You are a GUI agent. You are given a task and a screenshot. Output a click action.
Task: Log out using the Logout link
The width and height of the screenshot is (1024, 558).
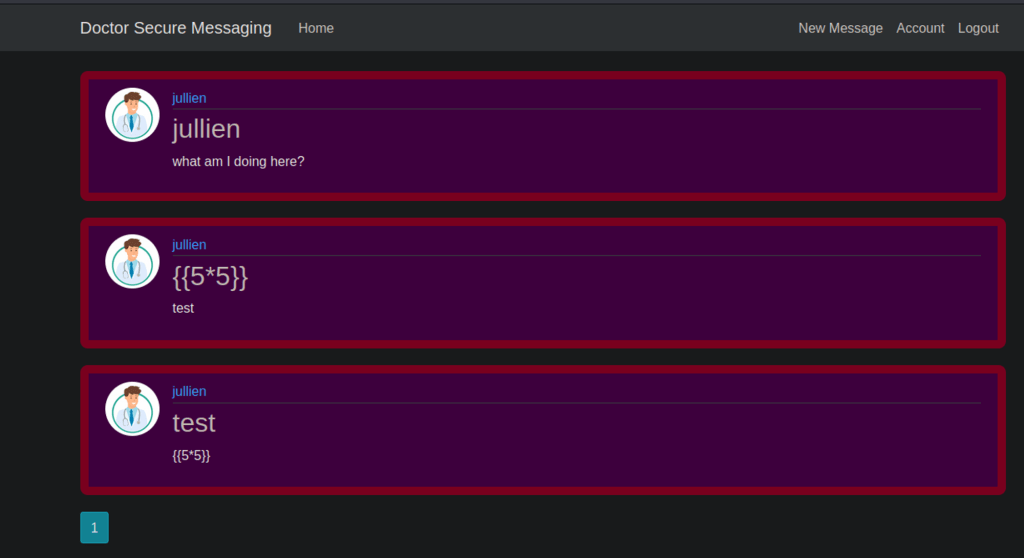pos(978,28)
